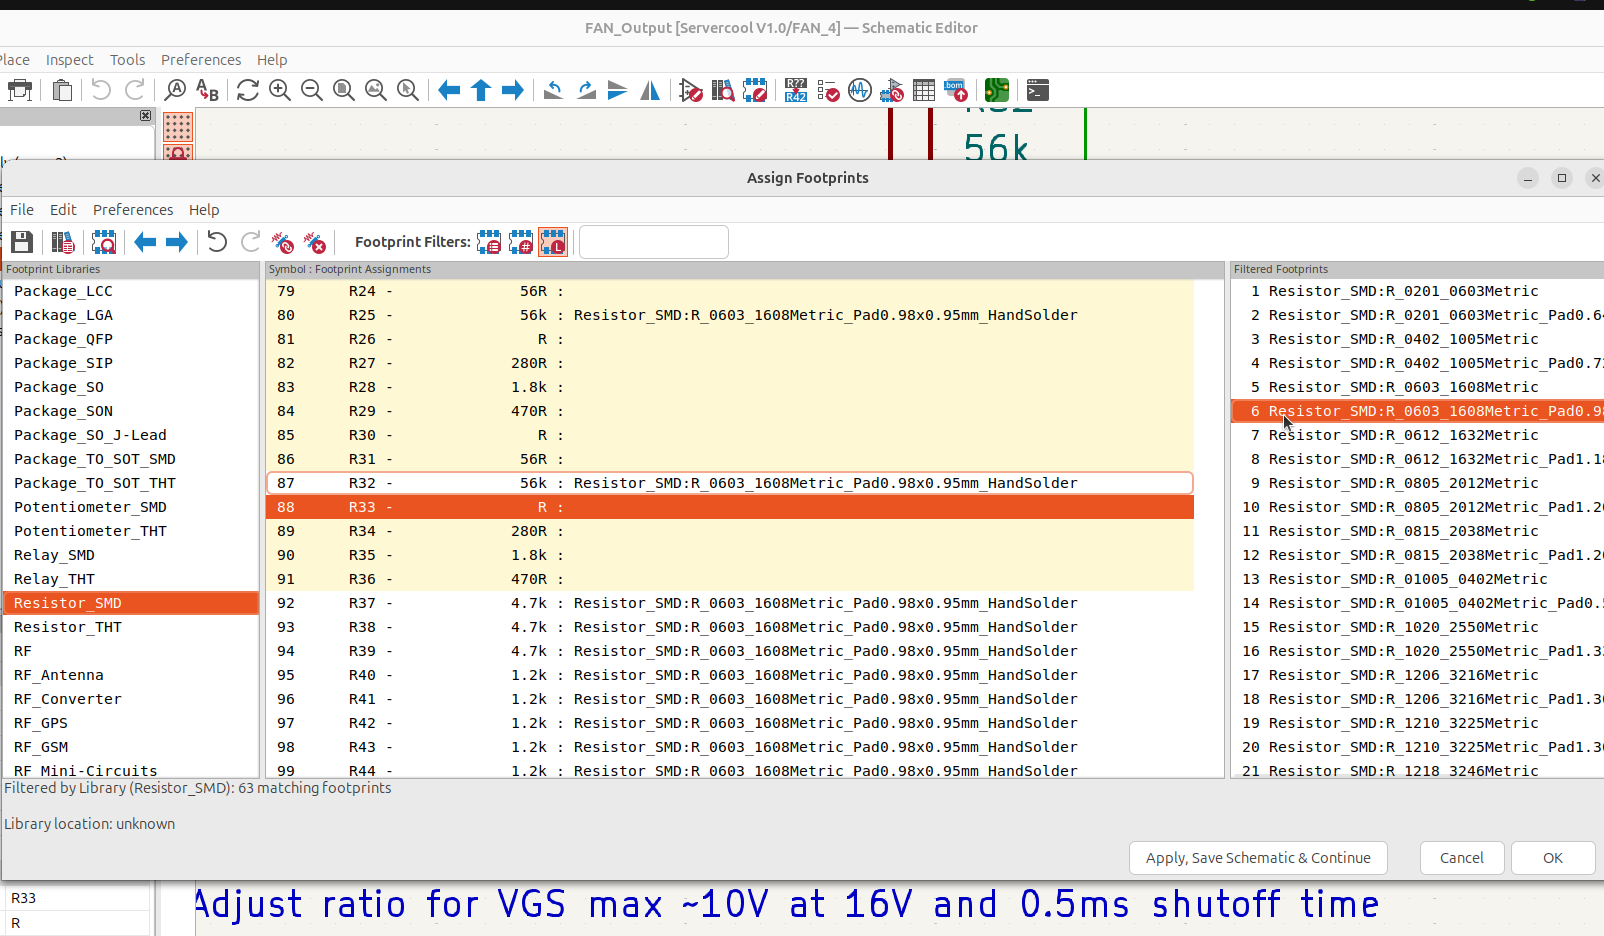Save footprint assignments to schematic

[x=22, y=242]
